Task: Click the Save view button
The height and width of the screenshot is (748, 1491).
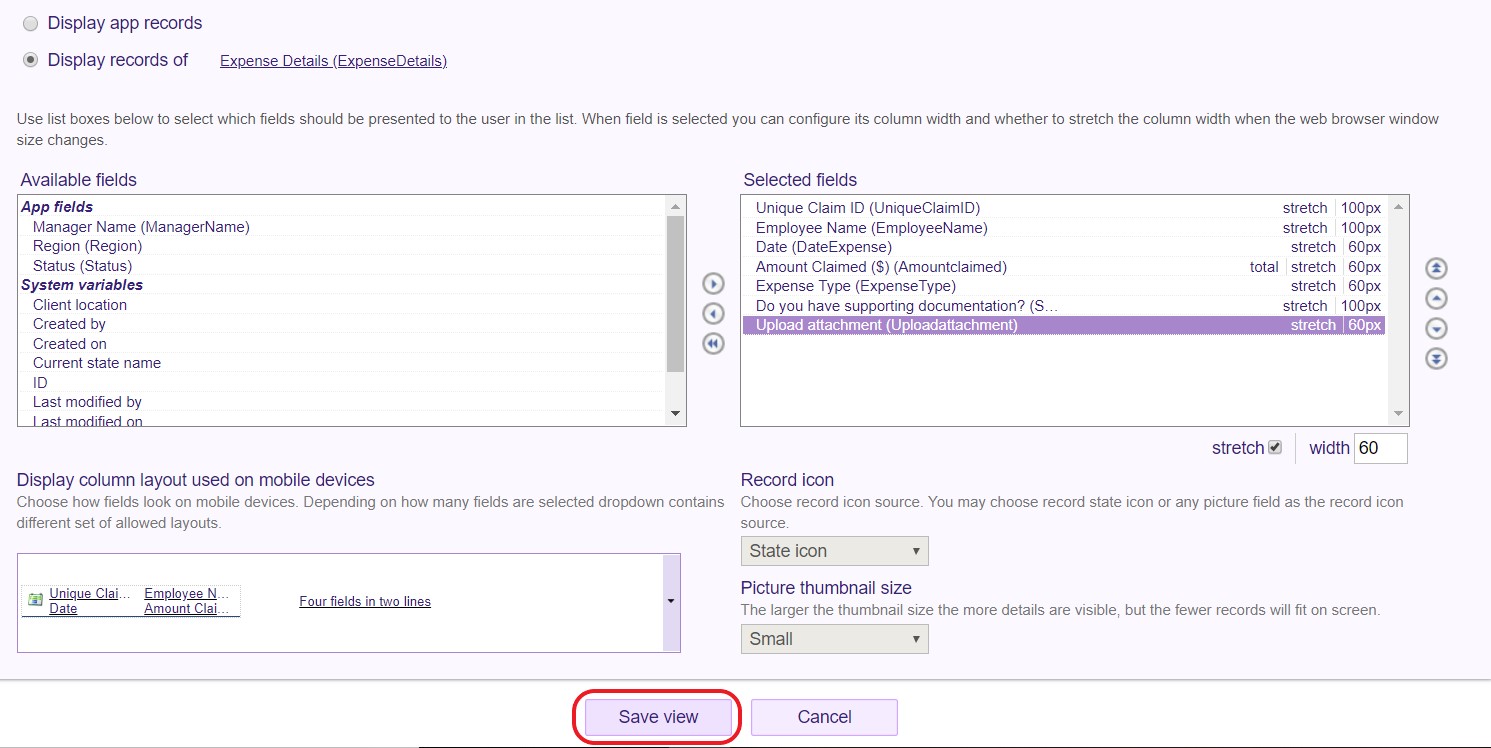Action: (x=658, y=717)
